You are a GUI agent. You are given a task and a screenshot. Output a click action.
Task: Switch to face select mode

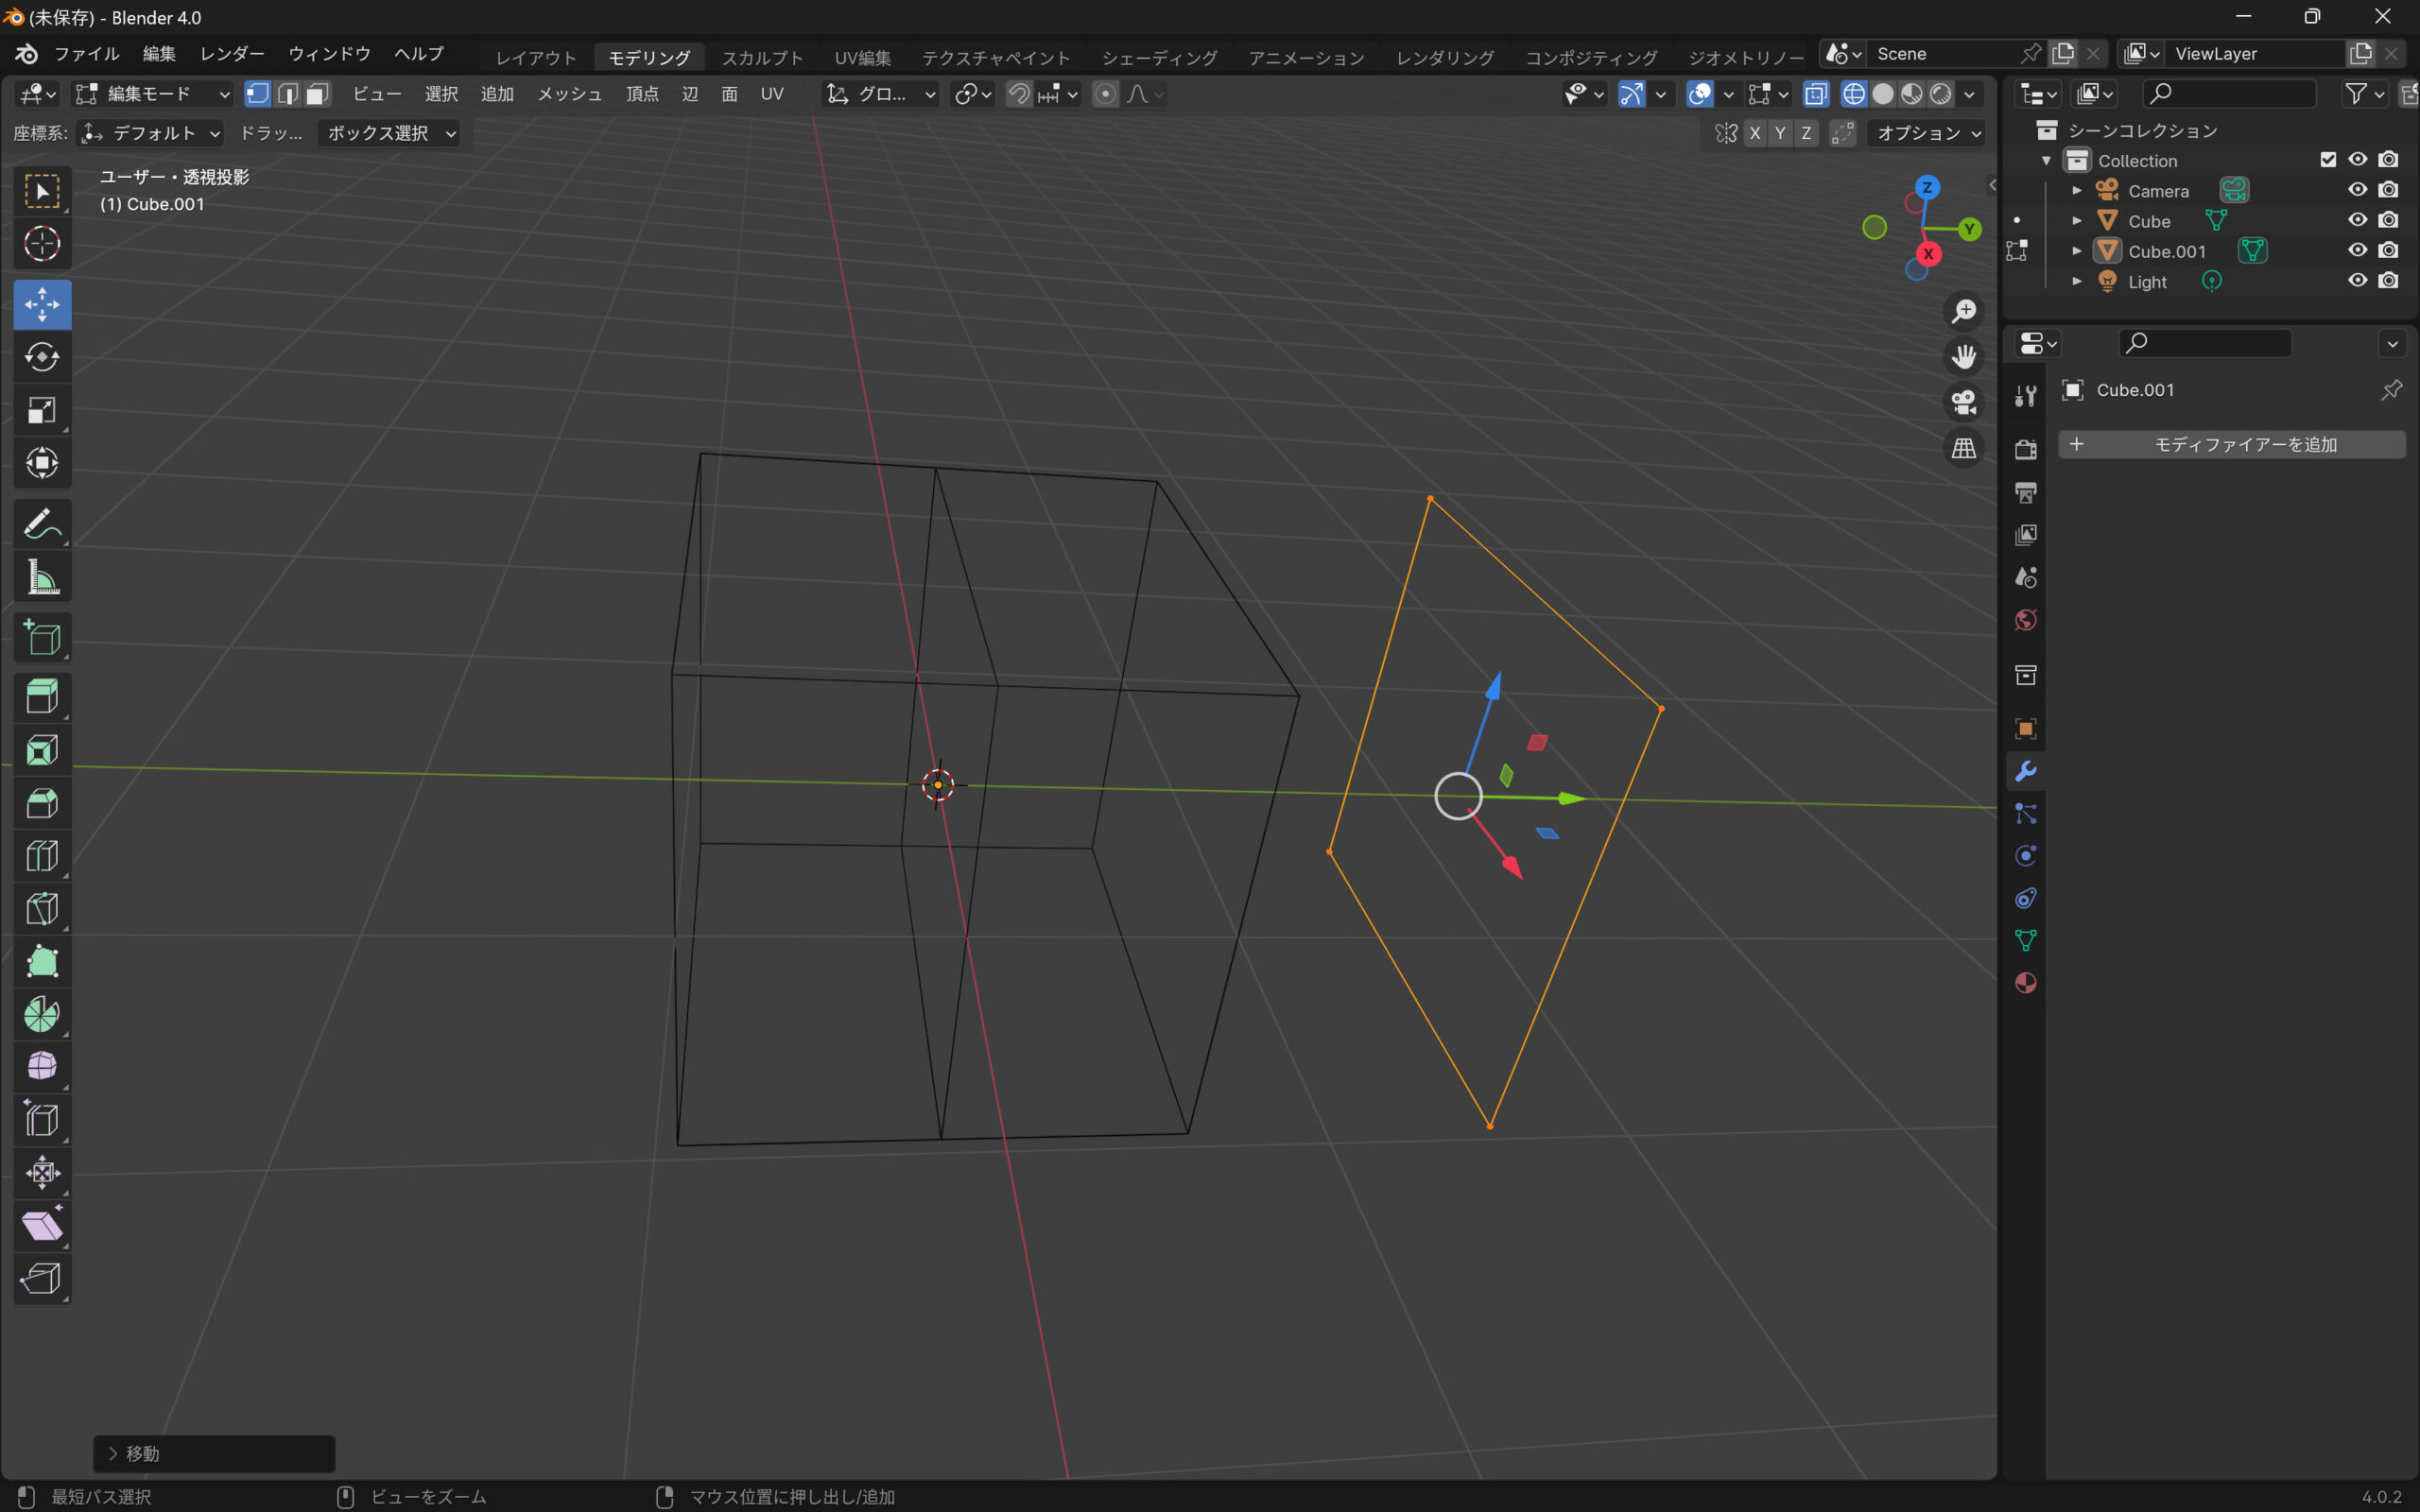[x=317, y=94]
